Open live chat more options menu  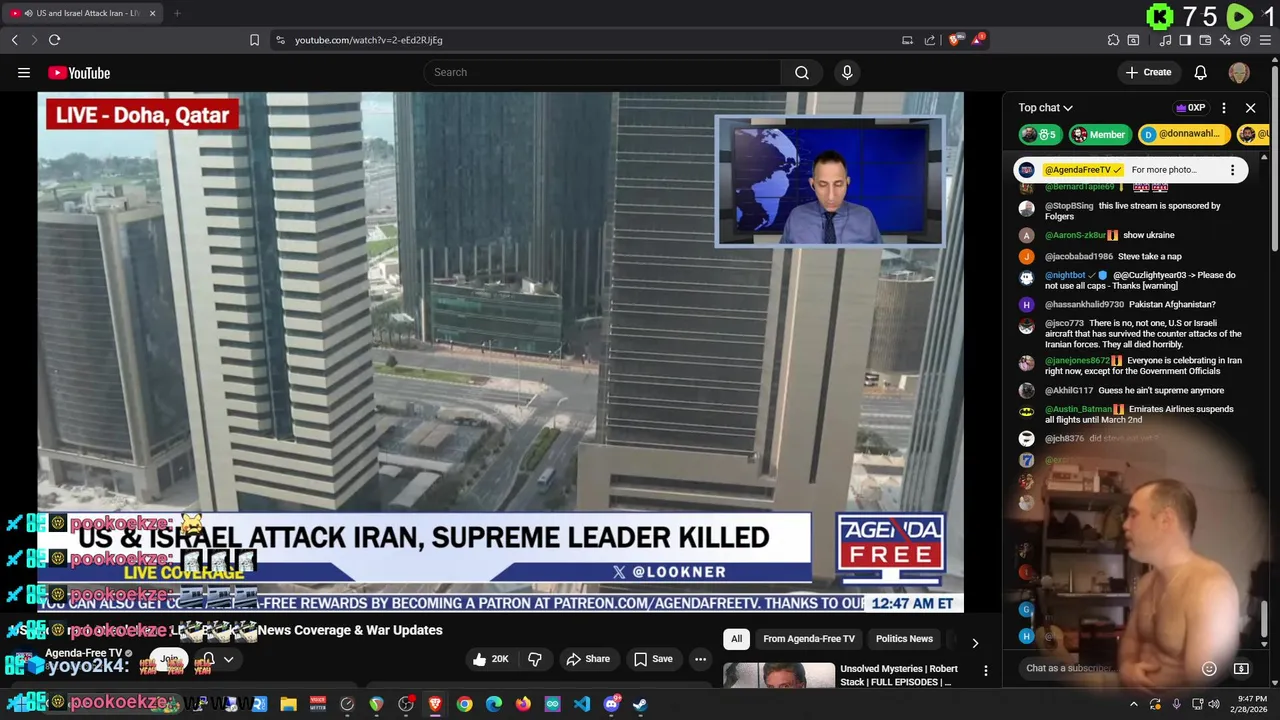(x=1224, y=108)
